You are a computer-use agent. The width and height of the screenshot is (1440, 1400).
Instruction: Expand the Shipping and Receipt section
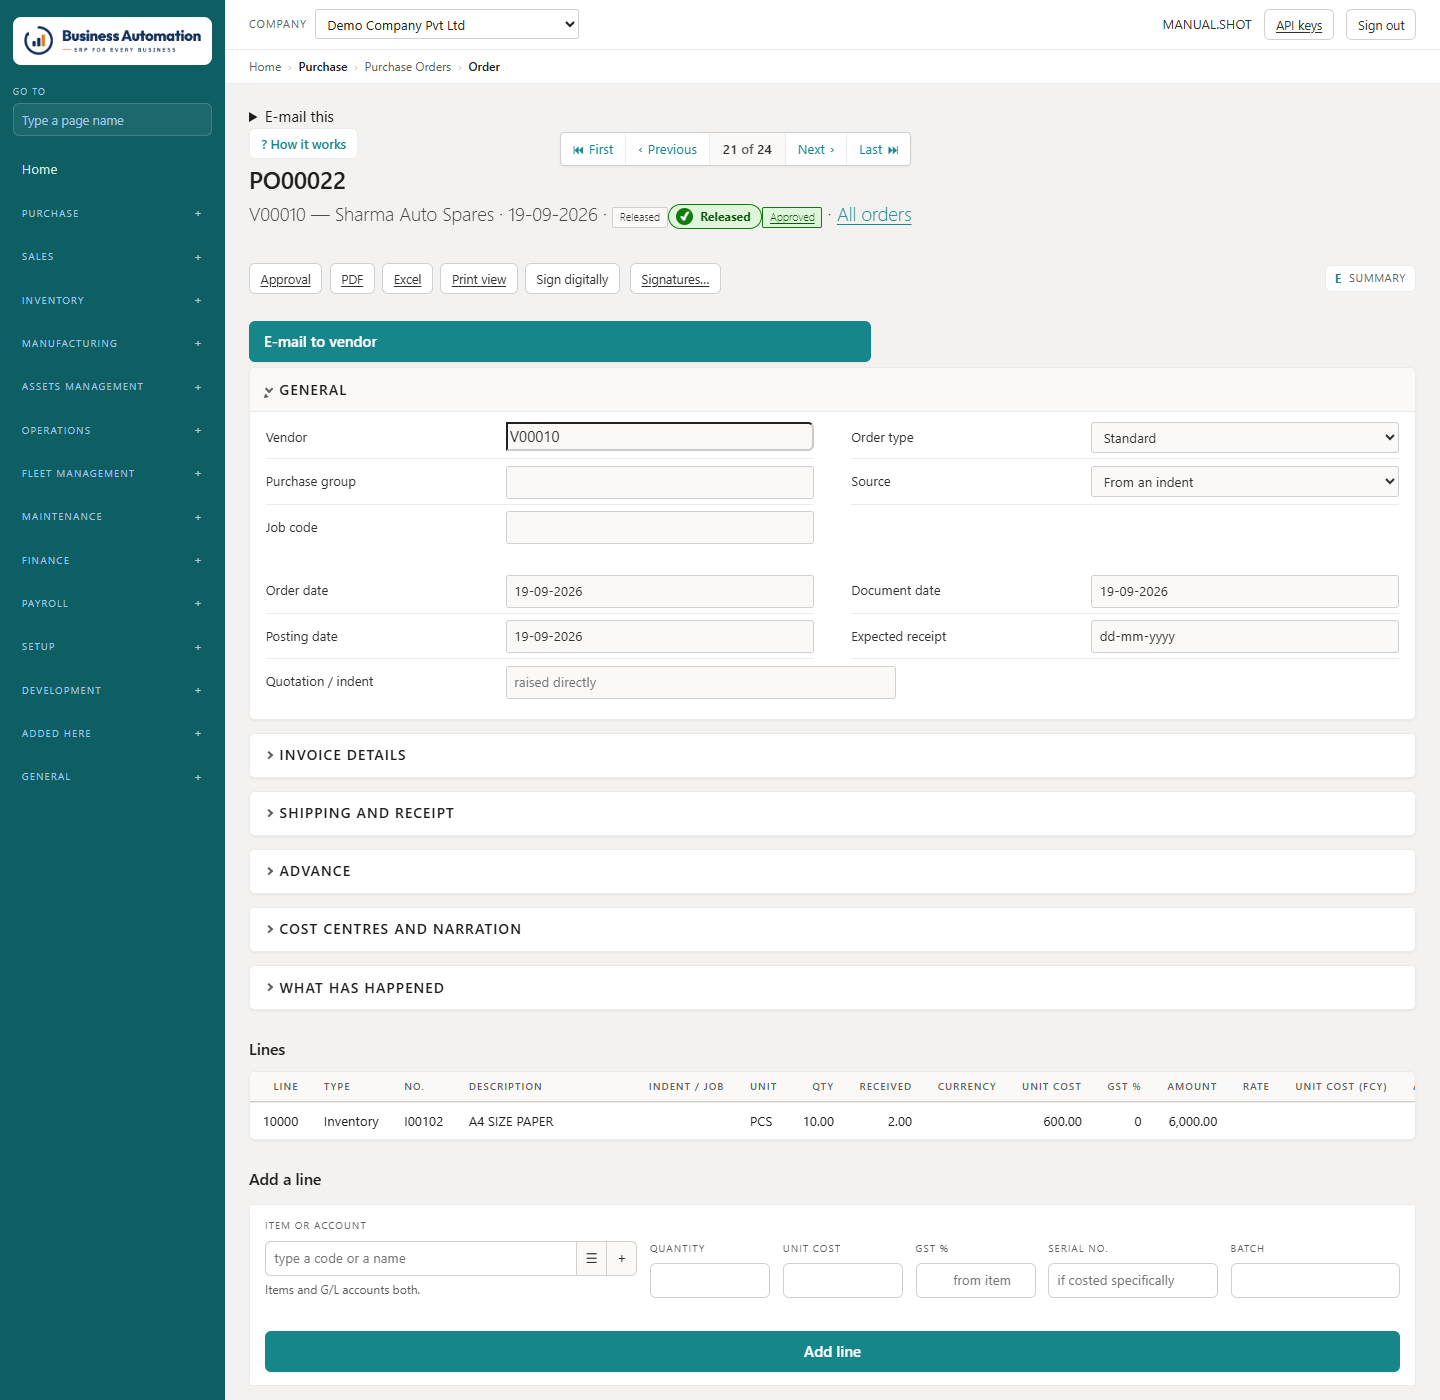point(832,813)
